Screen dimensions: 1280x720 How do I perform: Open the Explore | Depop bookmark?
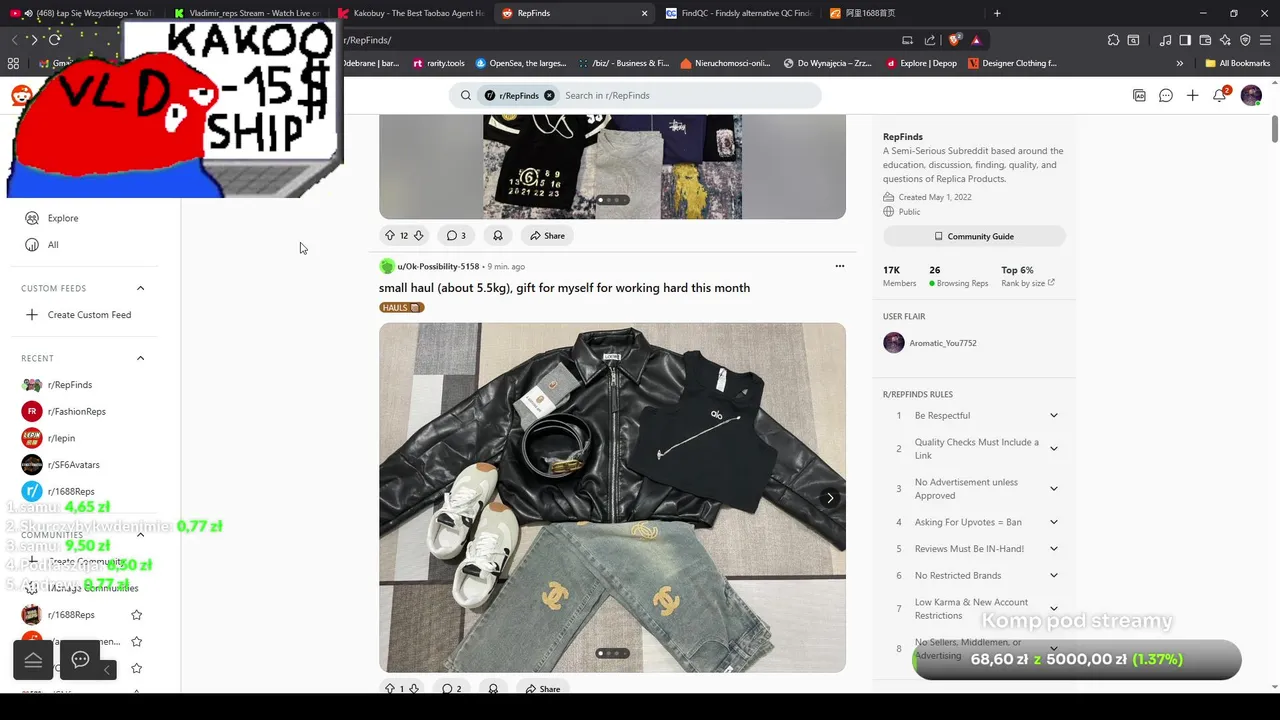920,63
